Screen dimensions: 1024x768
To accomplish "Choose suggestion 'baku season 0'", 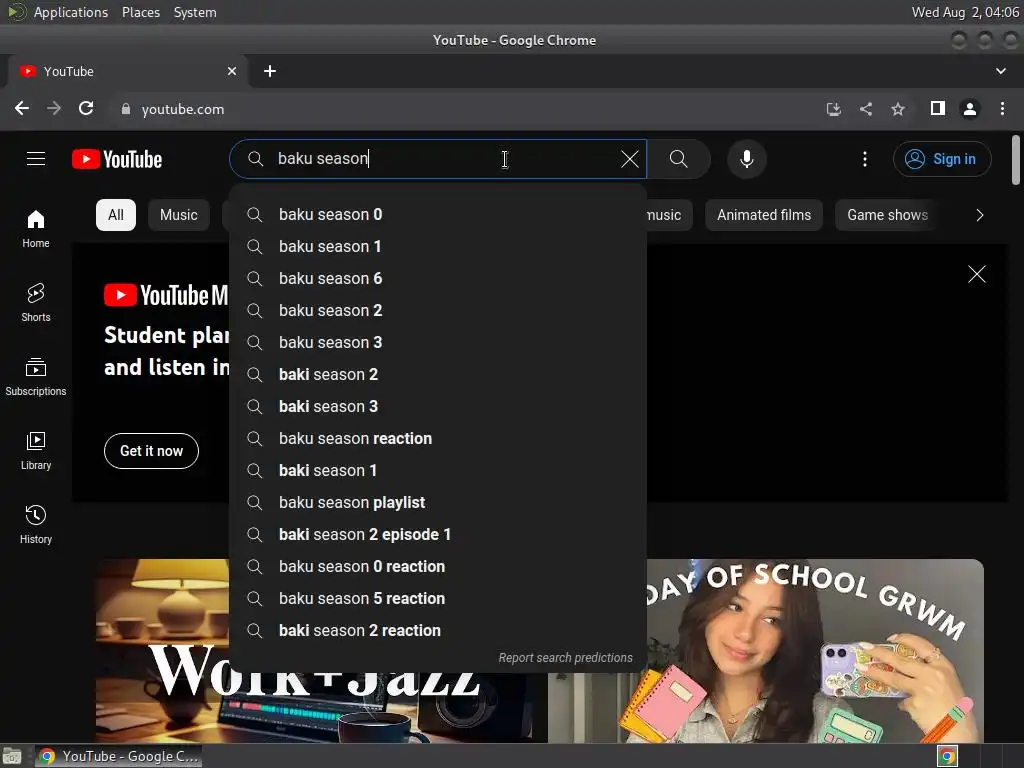I will pos(438,214).
